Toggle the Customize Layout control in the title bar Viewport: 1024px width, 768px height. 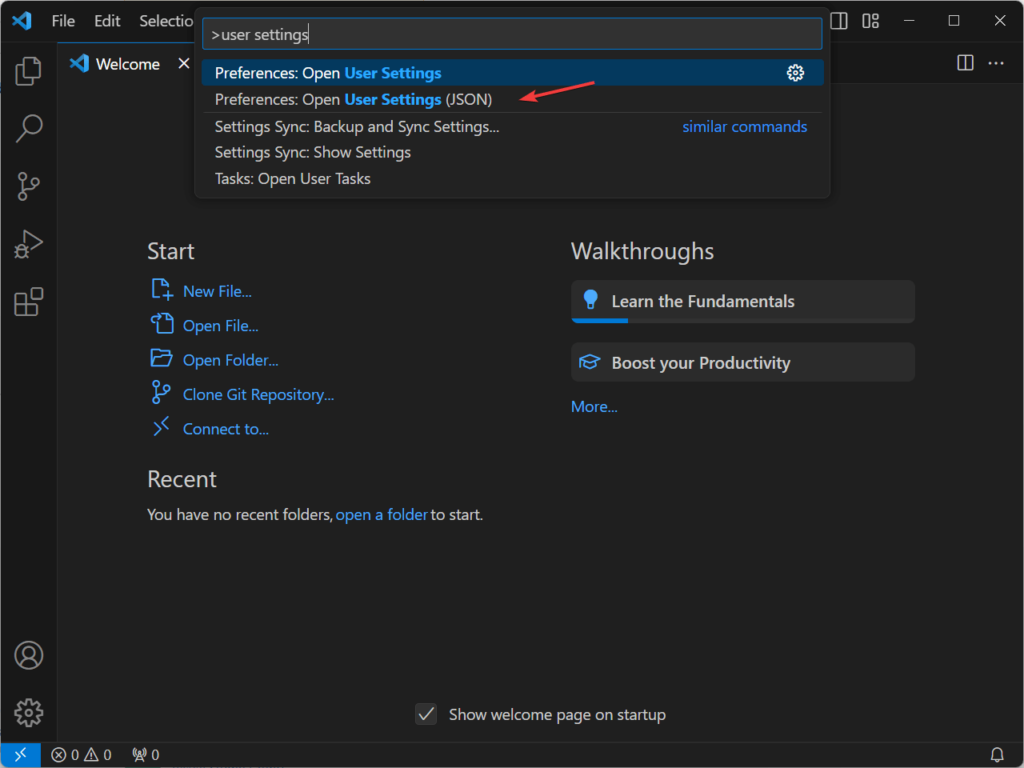point(870,20)
